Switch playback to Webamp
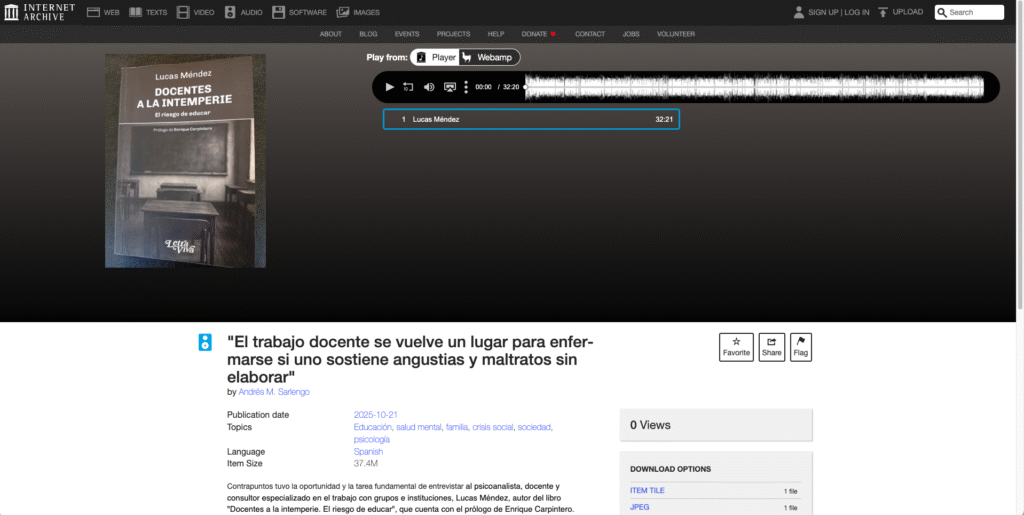 pyautogui.click(x=491, y=58)
